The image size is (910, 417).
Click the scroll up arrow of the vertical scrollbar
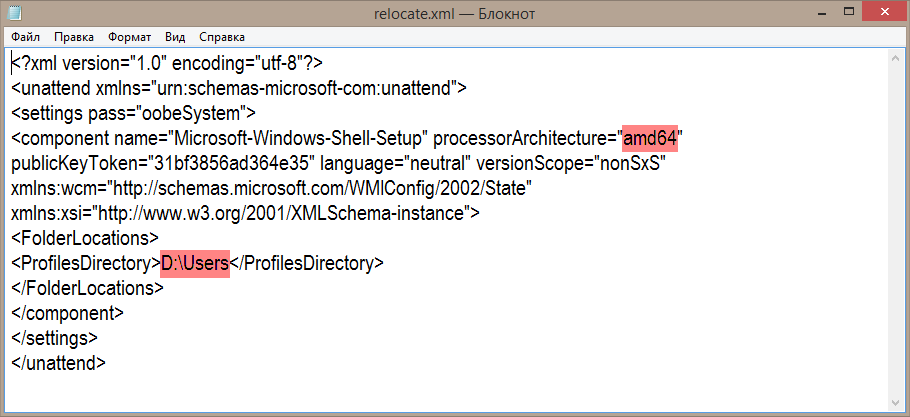point(899,56)
